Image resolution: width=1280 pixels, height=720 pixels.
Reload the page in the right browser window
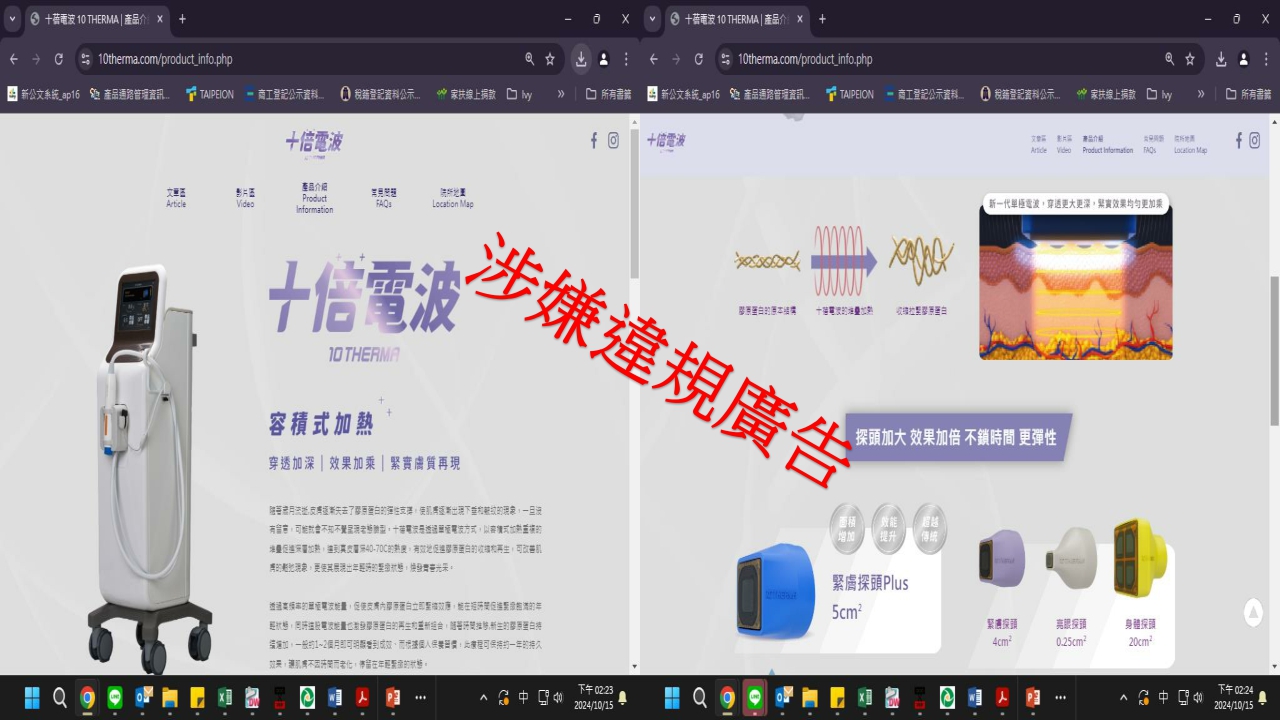coord(699,59)
